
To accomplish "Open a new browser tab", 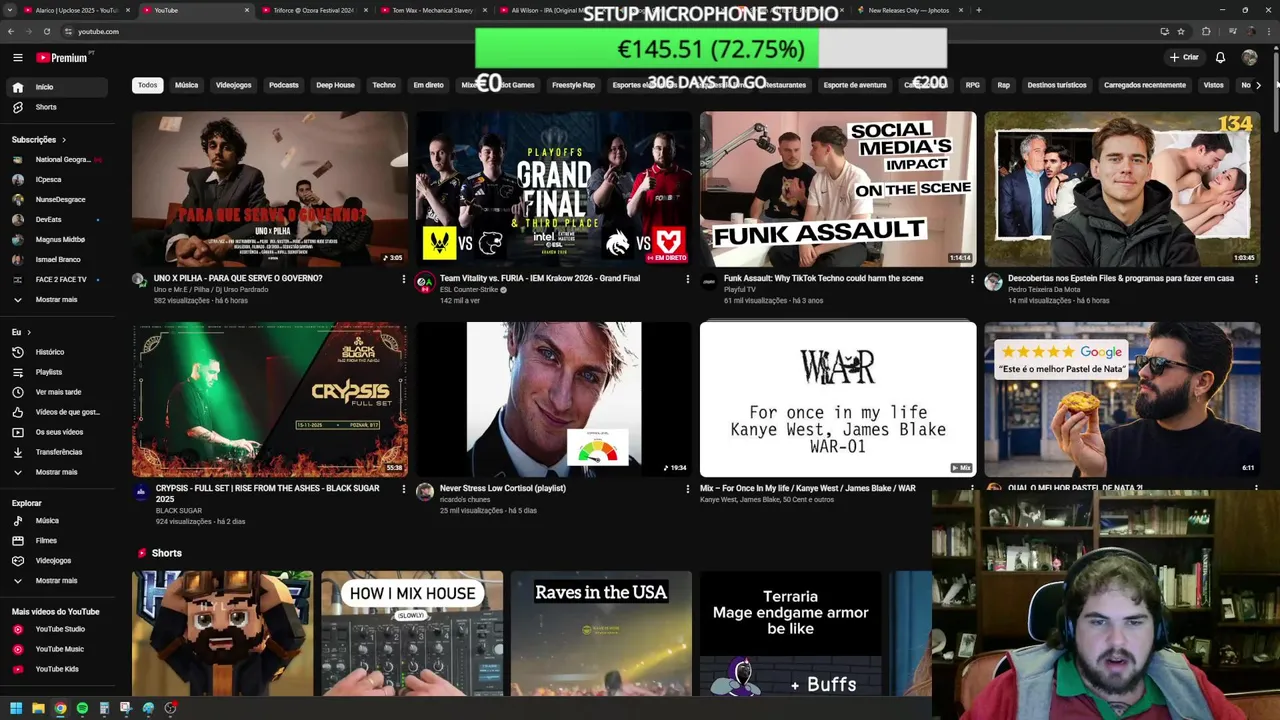I will tap(978, 10).
